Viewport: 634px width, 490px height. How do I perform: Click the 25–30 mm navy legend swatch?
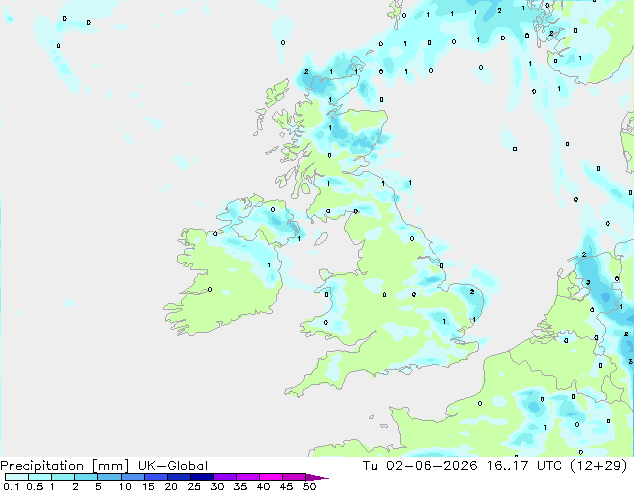point(201,477)
